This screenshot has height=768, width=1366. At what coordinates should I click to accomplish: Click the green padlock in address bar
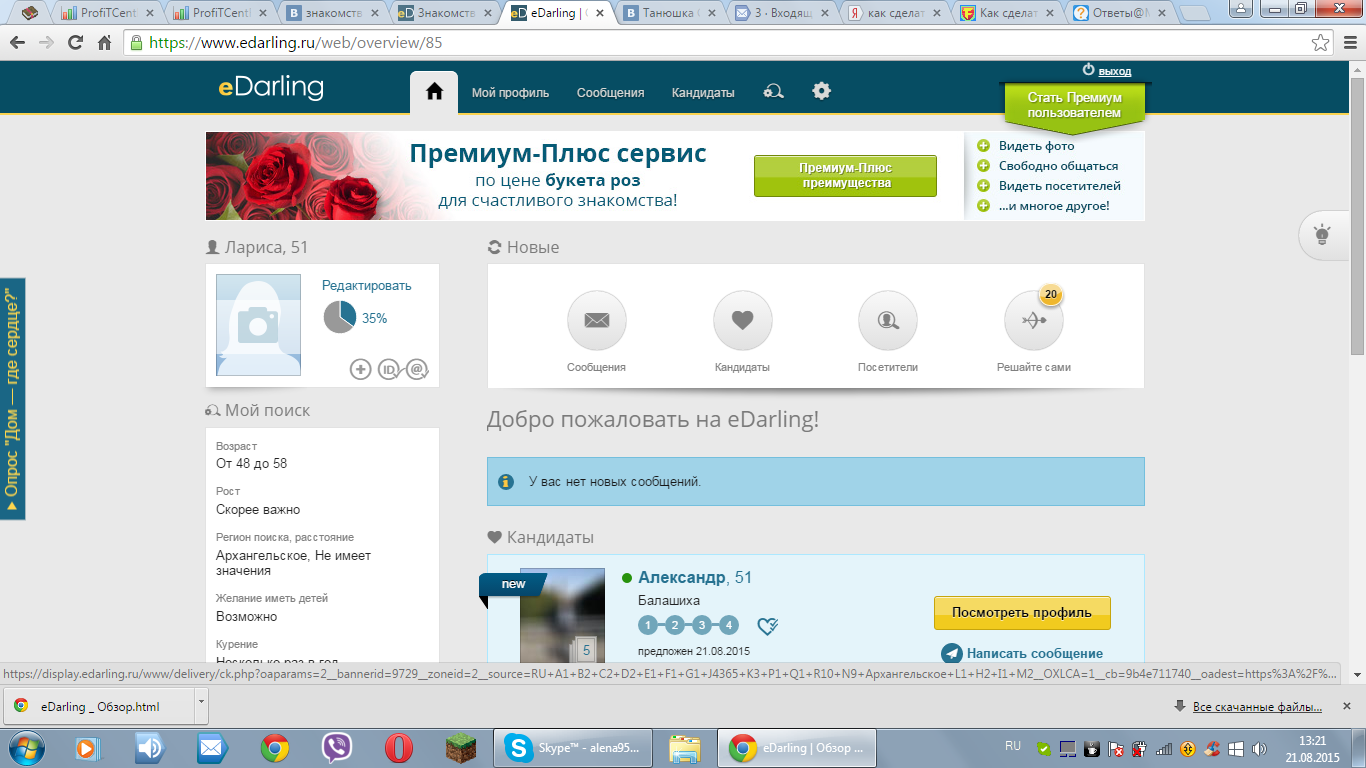136,43
